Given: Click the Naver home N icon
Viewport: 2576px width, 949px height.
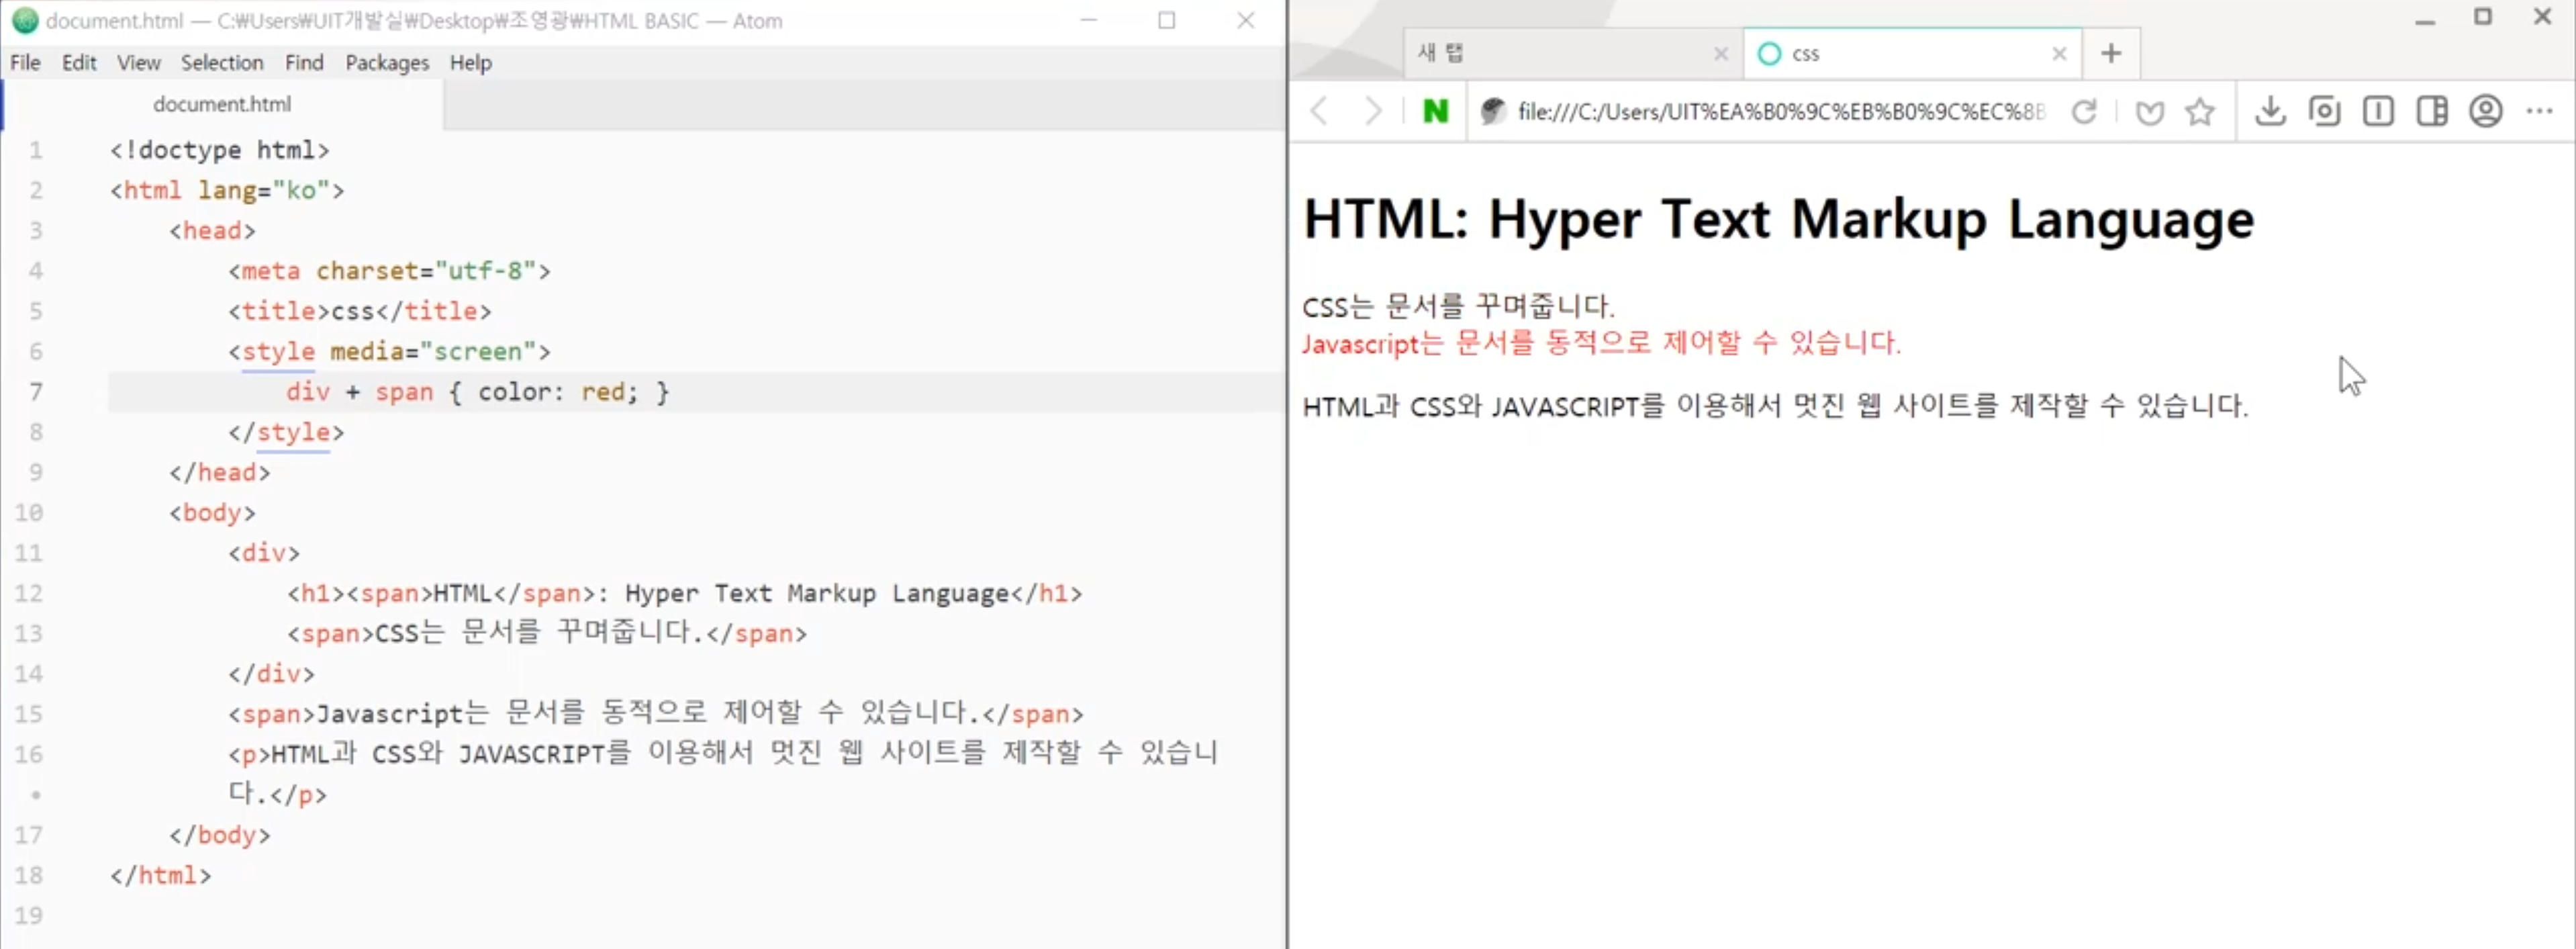Looking at the screenshot, I should (x=1435, y=111).
